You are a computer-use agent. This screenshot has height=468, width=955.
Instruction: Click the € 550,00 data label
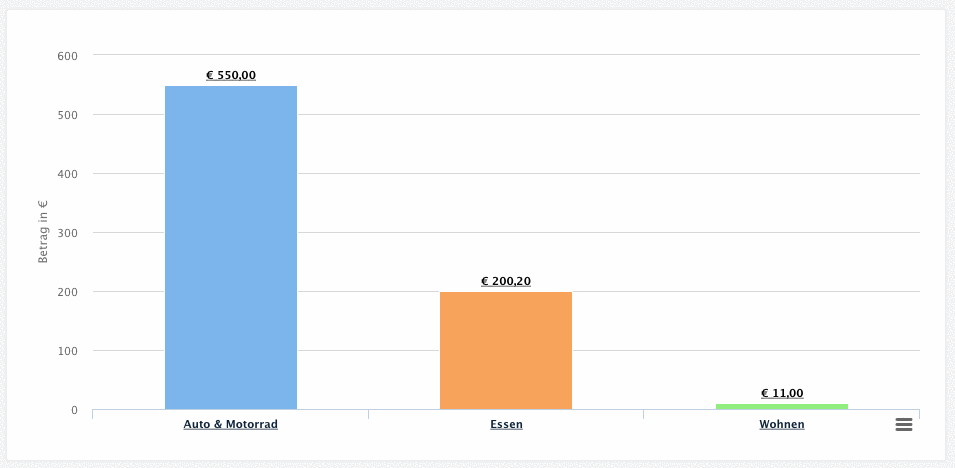tap(231, 75)
